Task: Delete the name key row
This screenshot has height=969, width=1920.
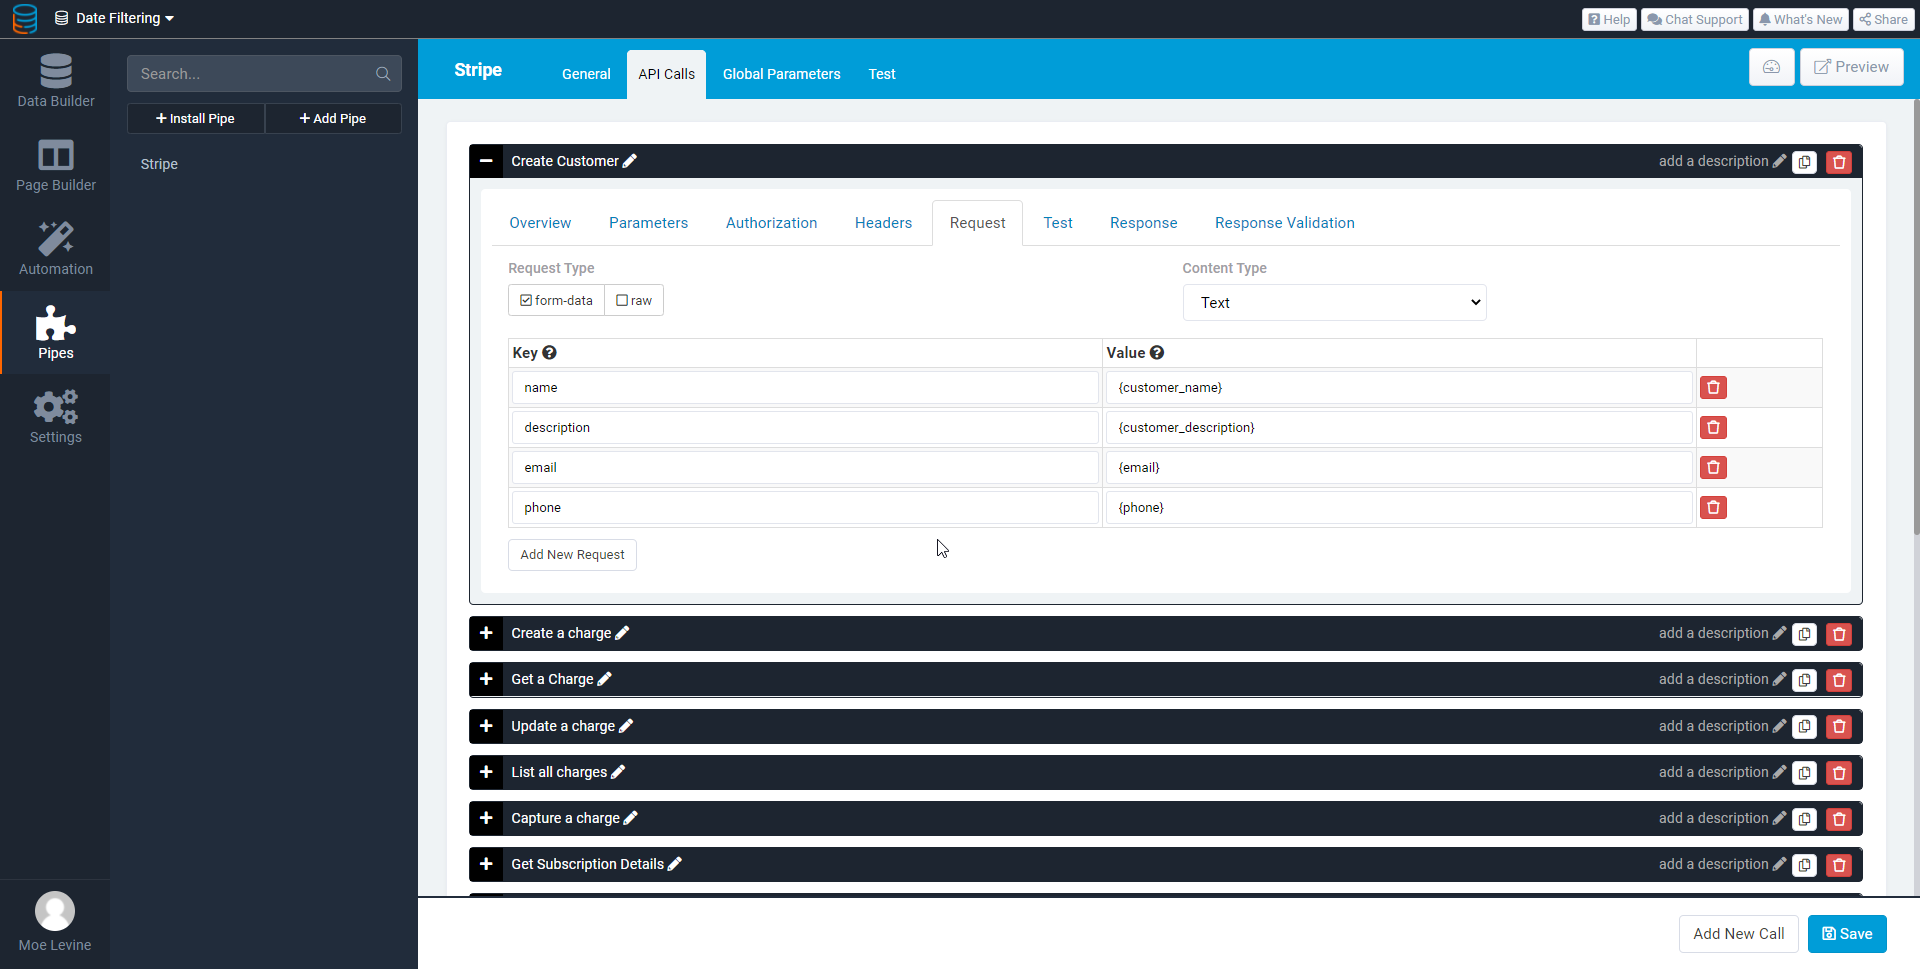Action: click(x=1713, y=388)
